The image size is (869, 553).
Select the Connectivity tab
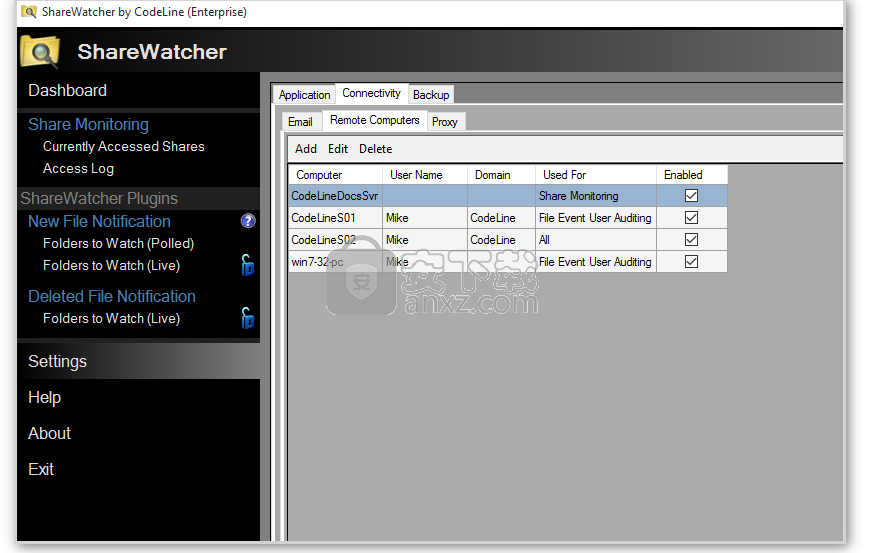(371, 93)
